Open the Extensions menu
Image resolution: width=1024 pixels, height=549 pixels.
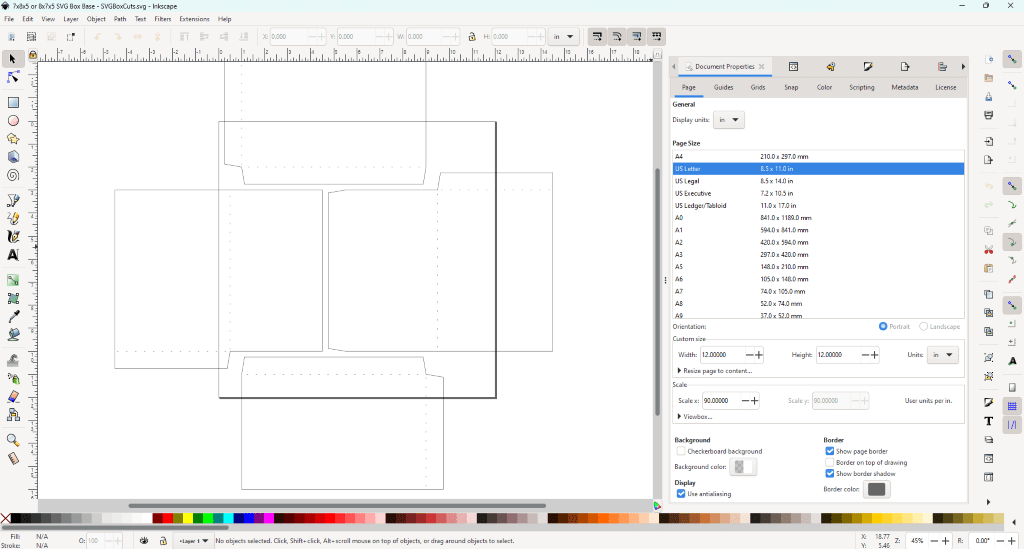[x=194, y=19]
